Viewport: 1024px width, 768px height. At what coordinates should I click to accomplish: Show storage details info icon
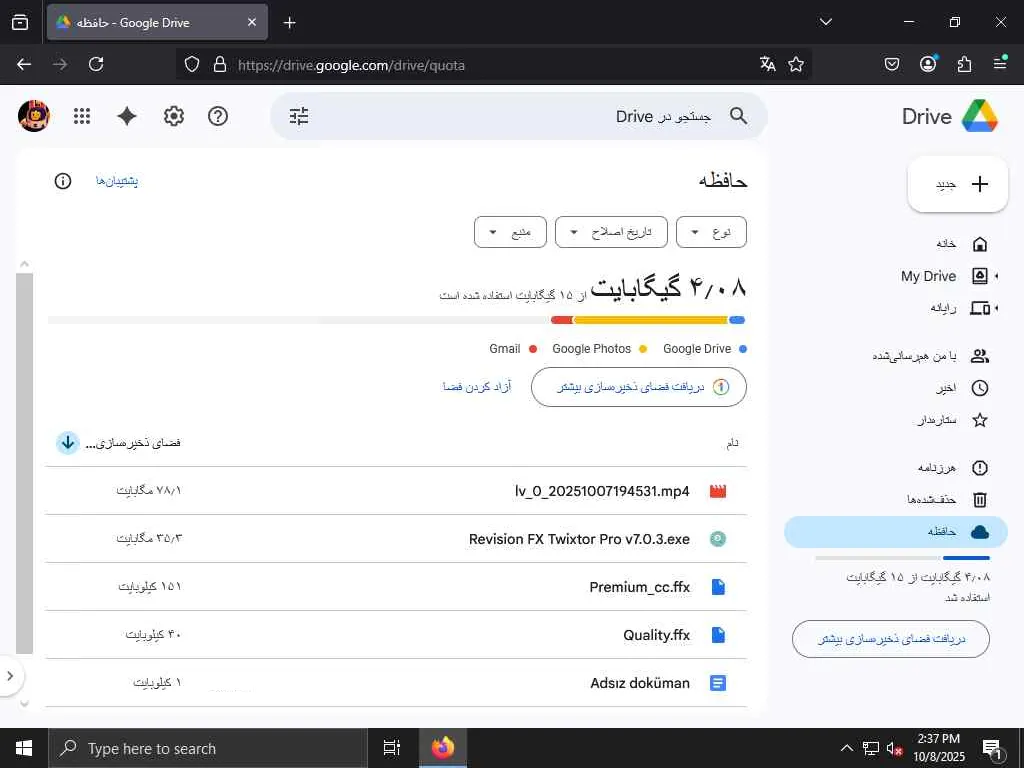point(63,181)
